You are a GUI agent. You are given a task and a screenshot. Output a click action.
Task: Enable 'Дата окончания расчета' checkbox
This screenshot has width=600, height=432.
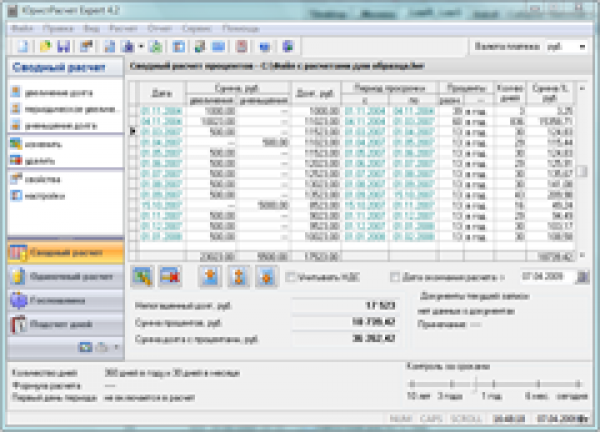(398, 275)
